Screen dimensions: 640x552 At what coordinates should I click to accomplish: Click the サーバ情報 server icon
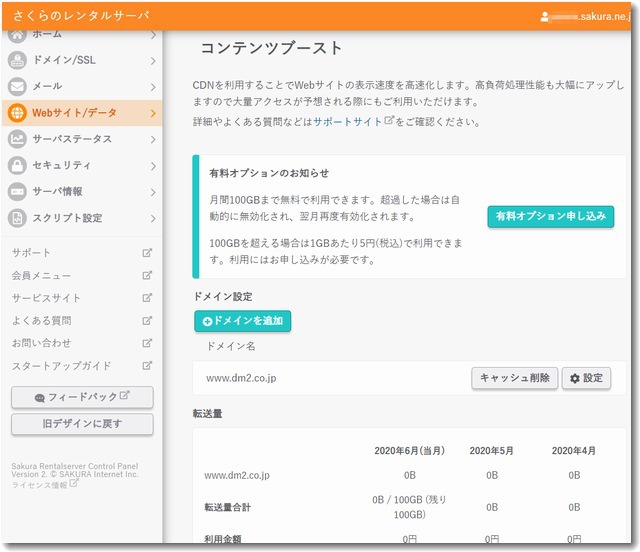(18, 191)
